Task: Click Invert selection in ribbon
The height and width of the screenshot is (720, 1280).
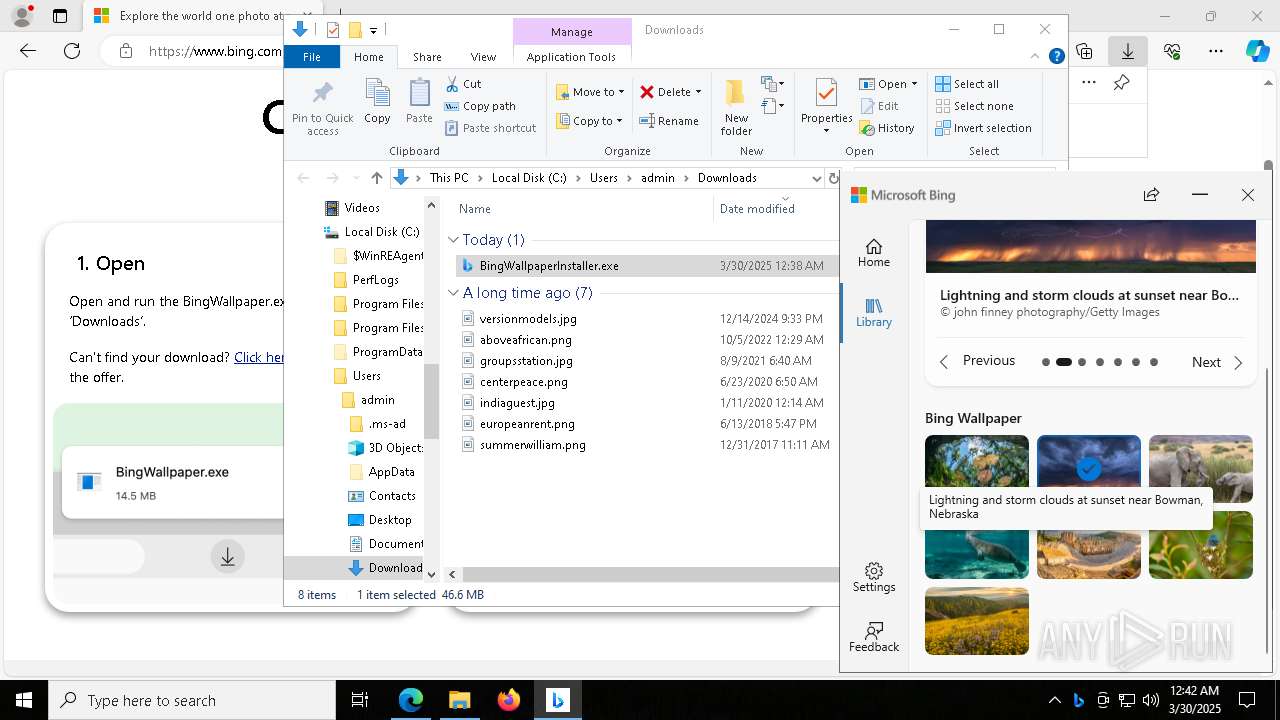Action: [983, 128]
